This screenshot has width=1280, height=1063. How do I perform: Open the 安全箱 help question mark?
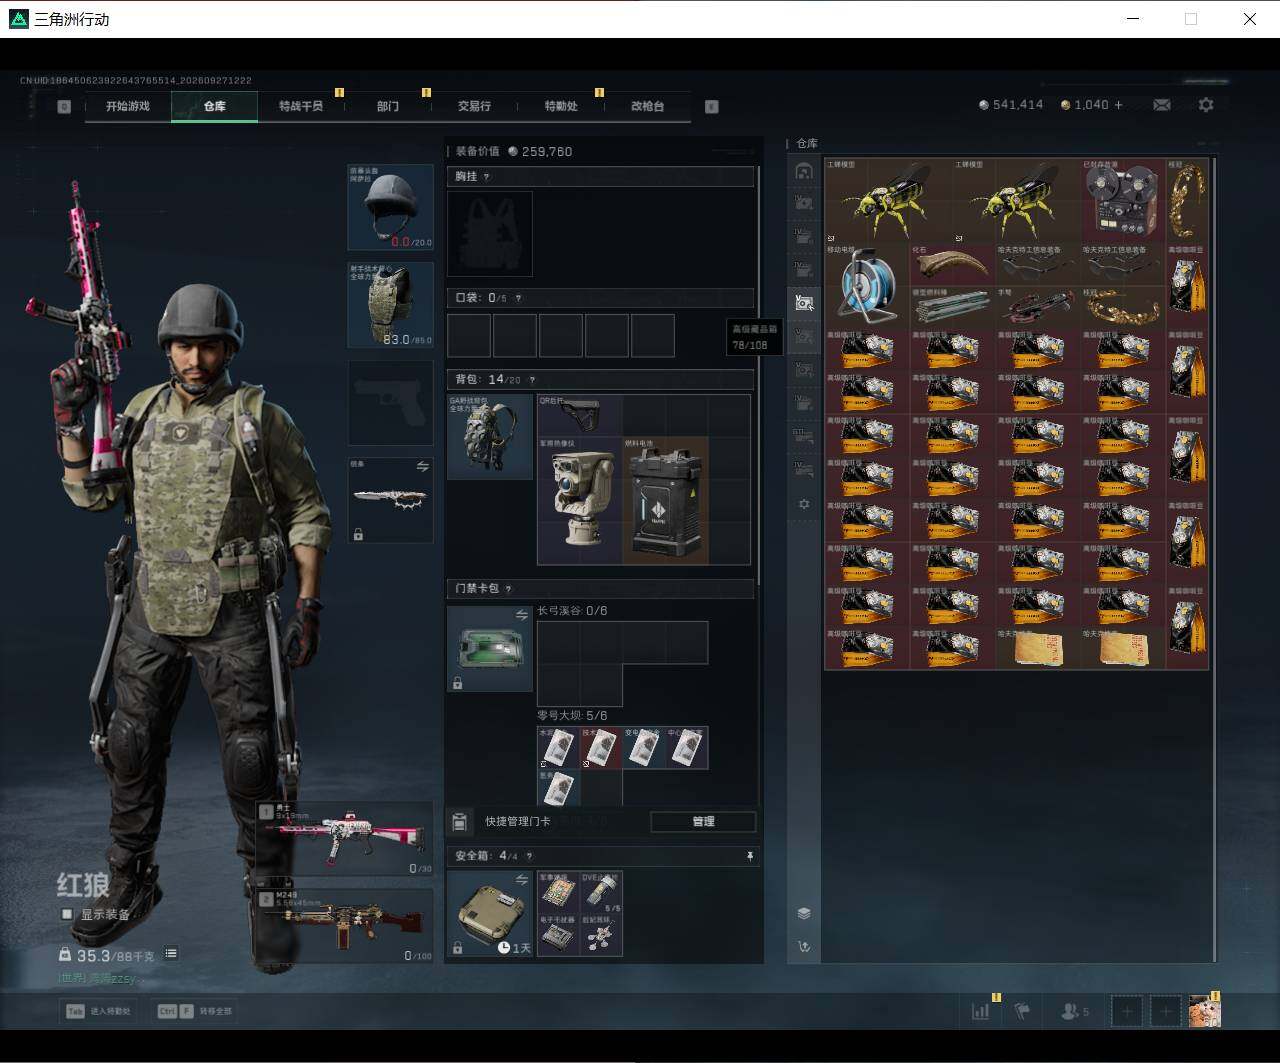click(529, 856)
